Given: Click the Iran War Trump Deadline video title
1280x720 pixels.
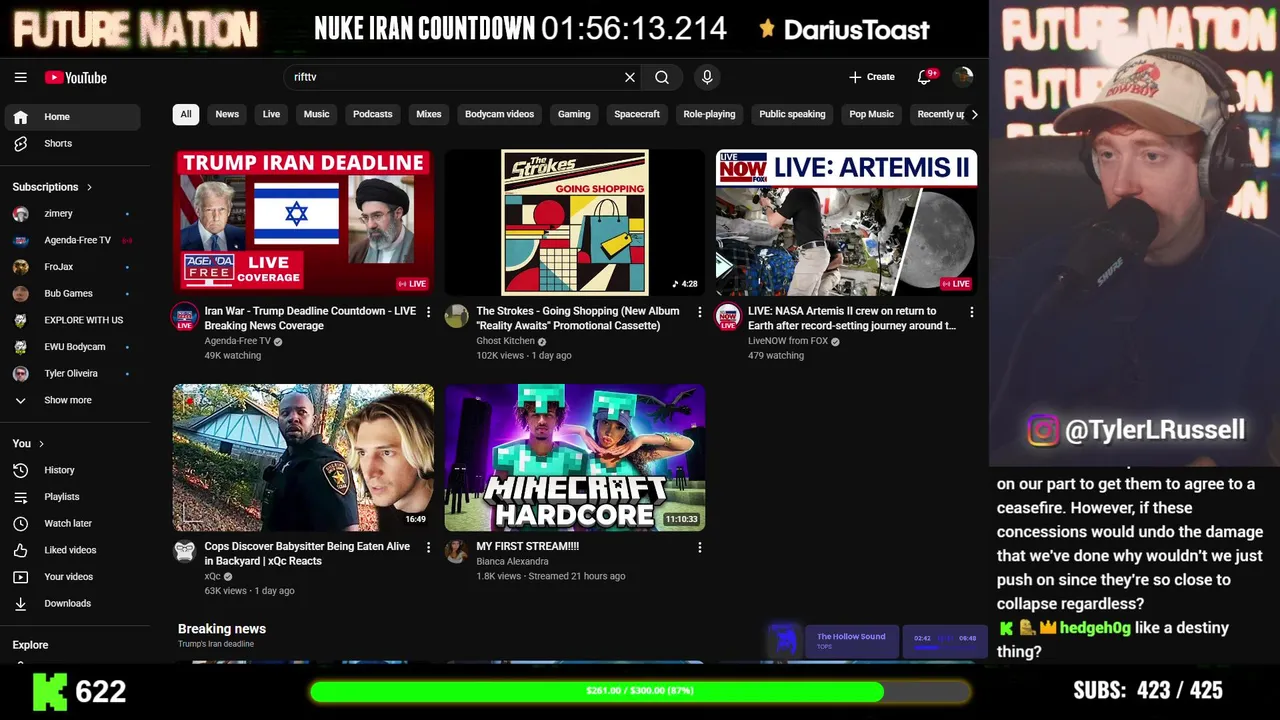Looking at the screenshot, I should tap(310, 318).
